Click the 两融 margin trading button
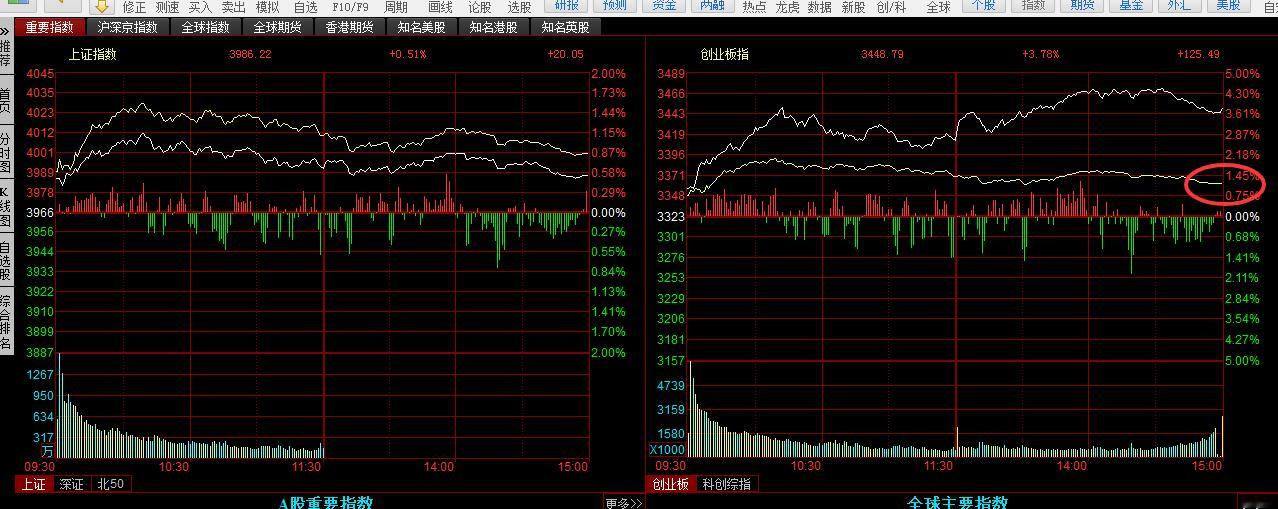This screenshot has width=1278, height=509. coord(712,5)
